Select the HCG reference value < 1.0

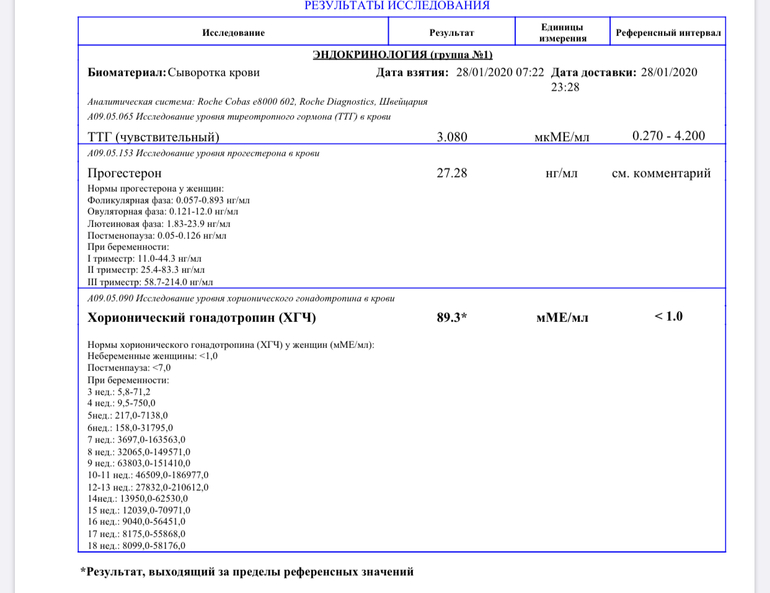point(668,317)
